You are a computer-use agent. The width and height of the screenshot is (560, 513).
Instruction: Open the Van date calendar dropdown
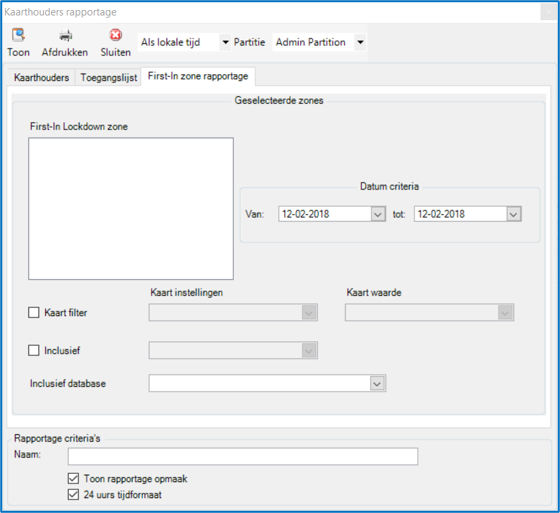click(378, 214)
